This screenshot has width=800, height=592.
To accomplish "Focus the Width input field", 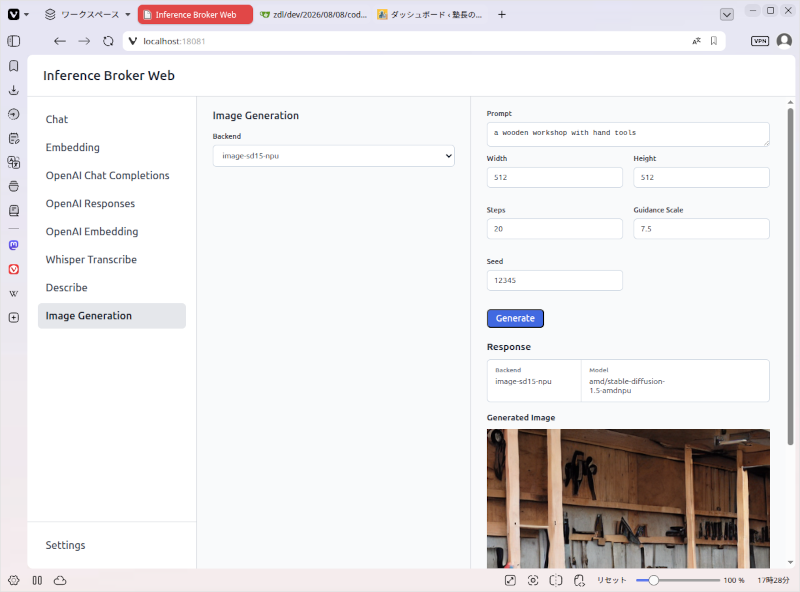I will tap(555, 178).
